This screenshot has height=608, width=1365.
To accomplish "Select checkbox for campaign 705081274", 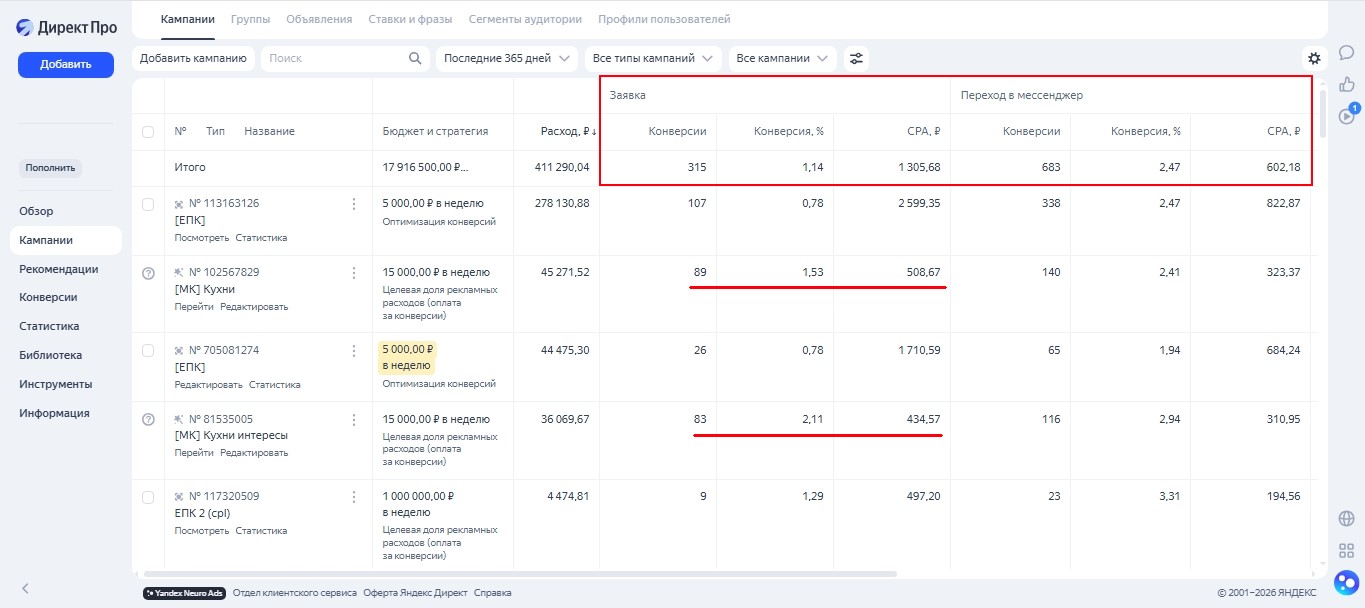I will 148,351.
